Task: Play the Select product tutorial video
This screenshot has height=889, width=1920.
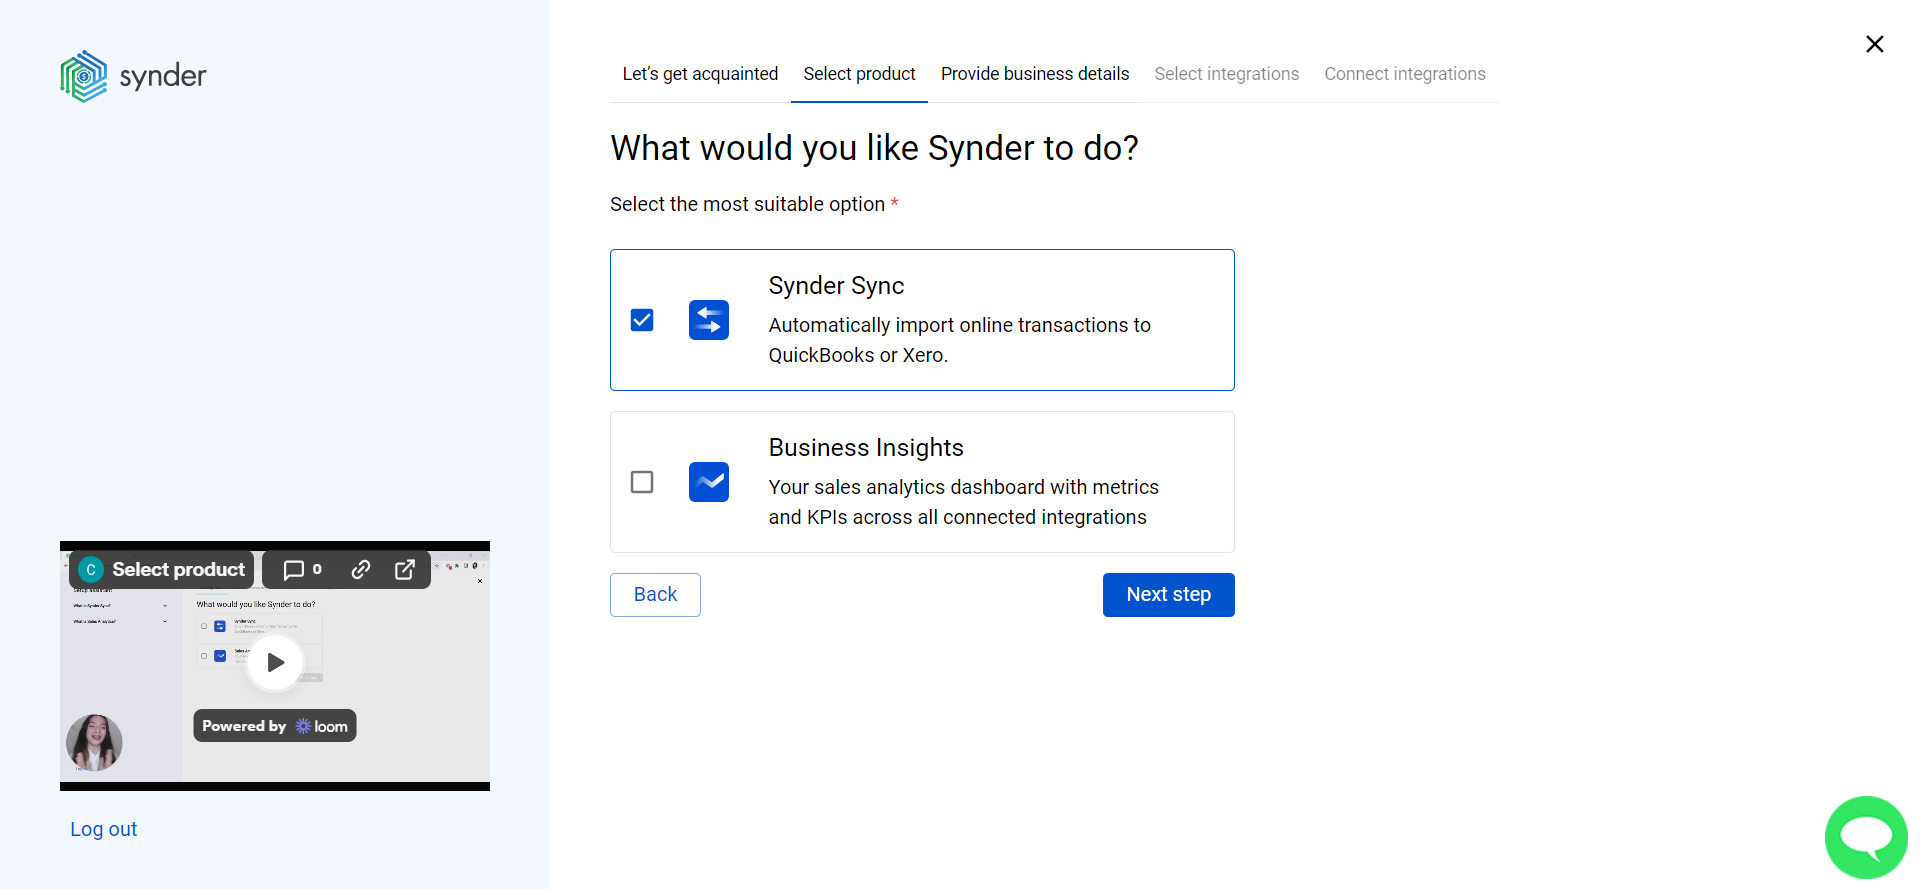Action: pyautogui.click(x=275, y=662)
